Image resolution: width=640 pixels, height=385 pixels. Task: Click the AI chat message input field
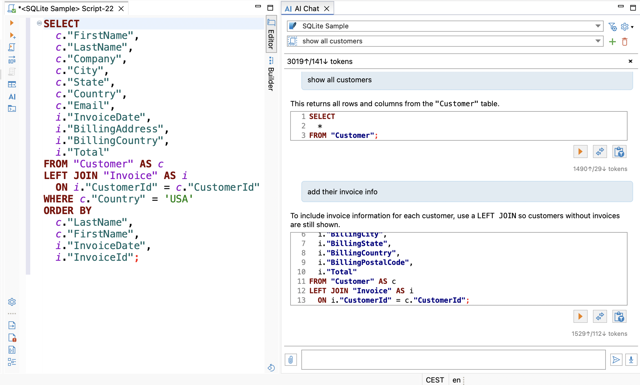(453, 360)
